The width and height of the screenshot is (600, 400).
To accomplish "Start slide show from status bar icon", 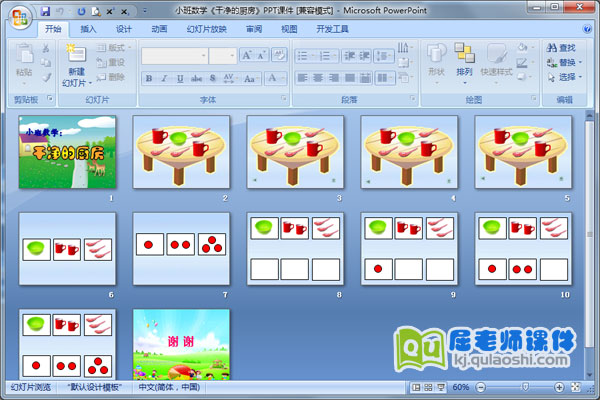I will (441, 387).
